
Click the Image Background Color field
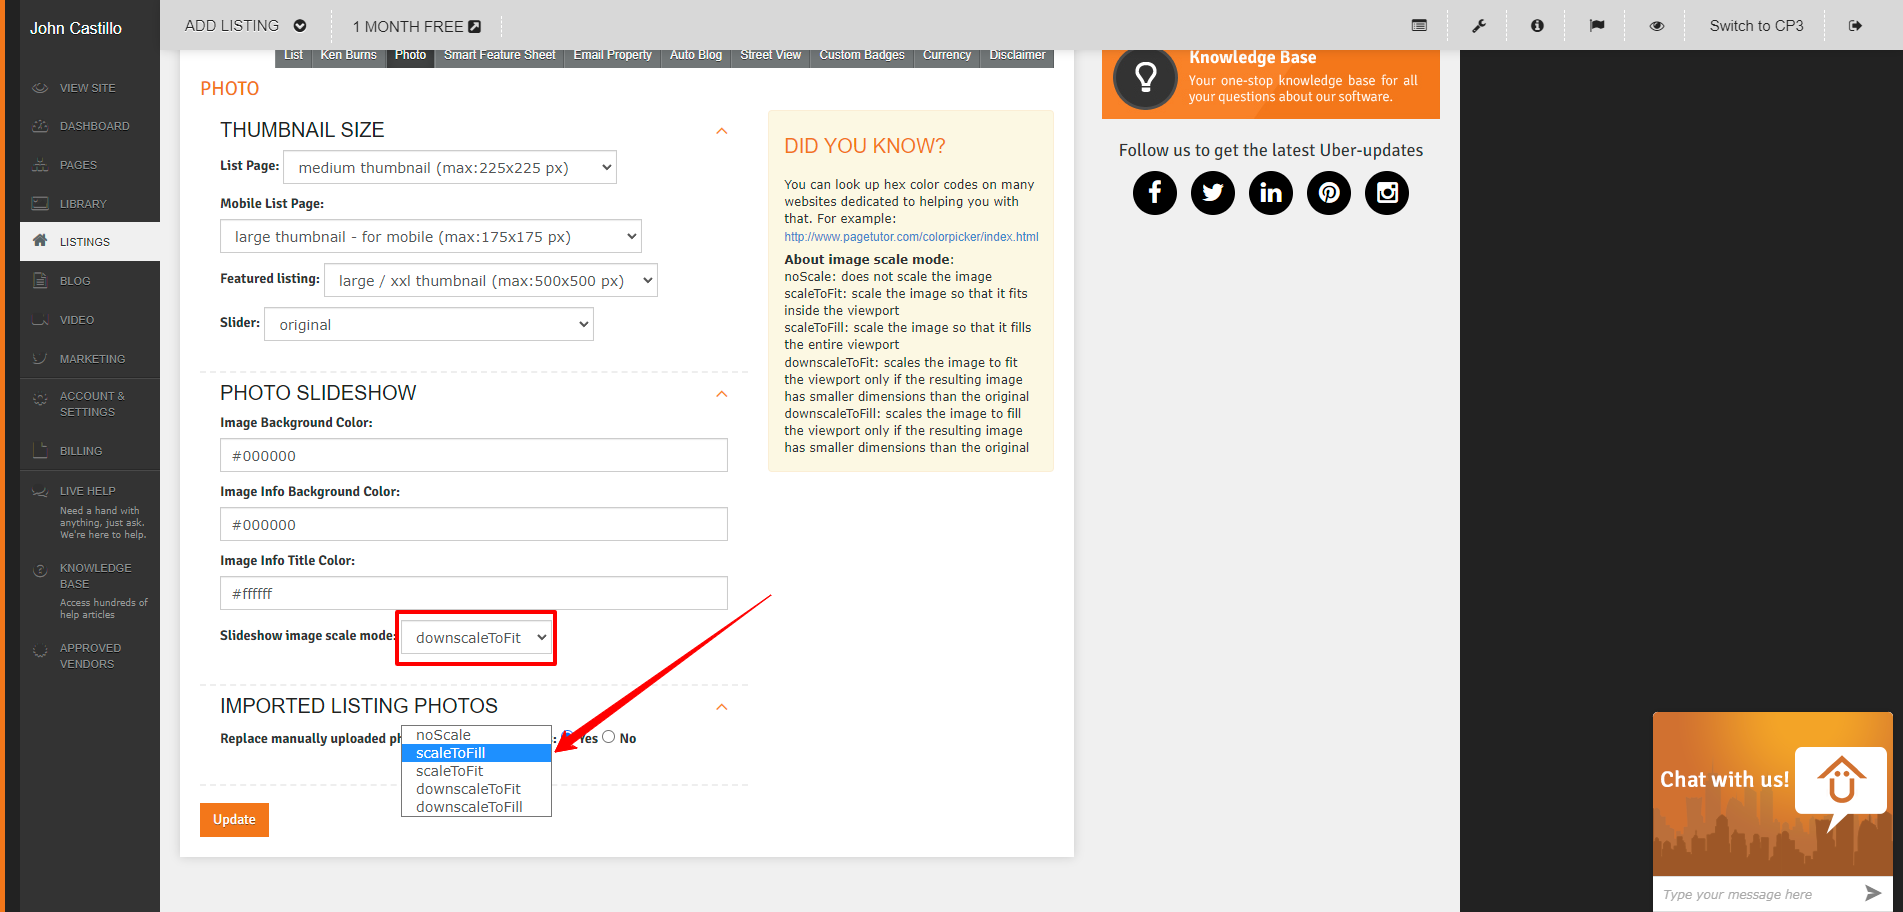[473, 456]
